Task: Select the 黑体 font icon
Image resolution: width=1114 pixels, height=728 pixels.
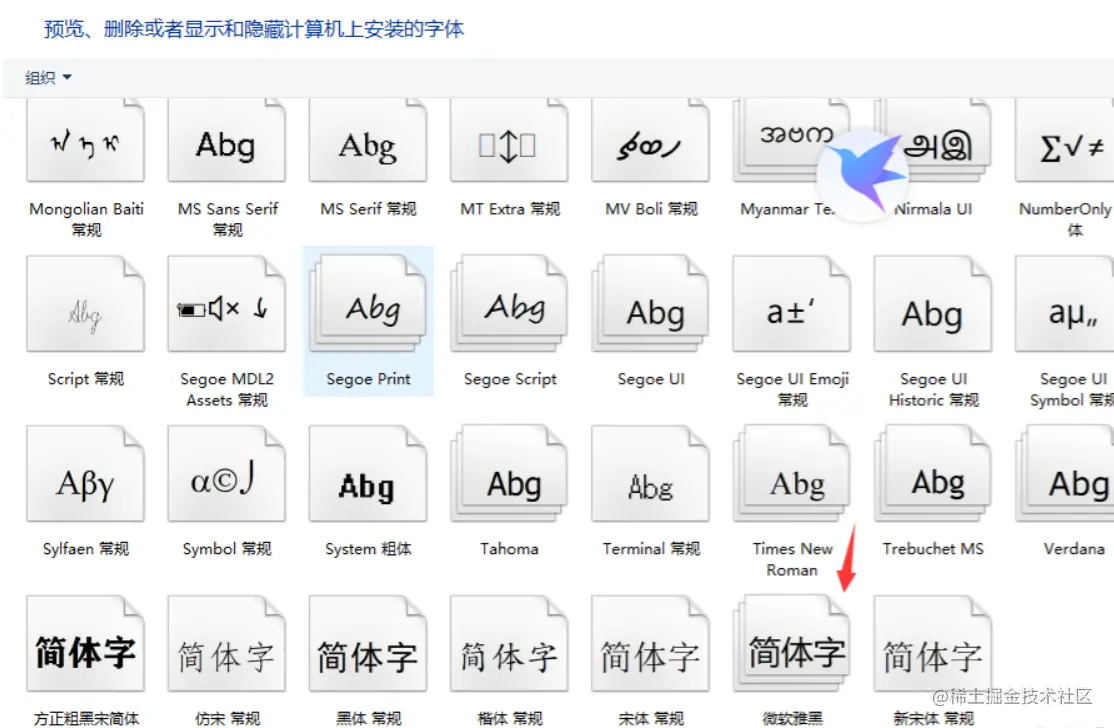Action: coord(368,643)
